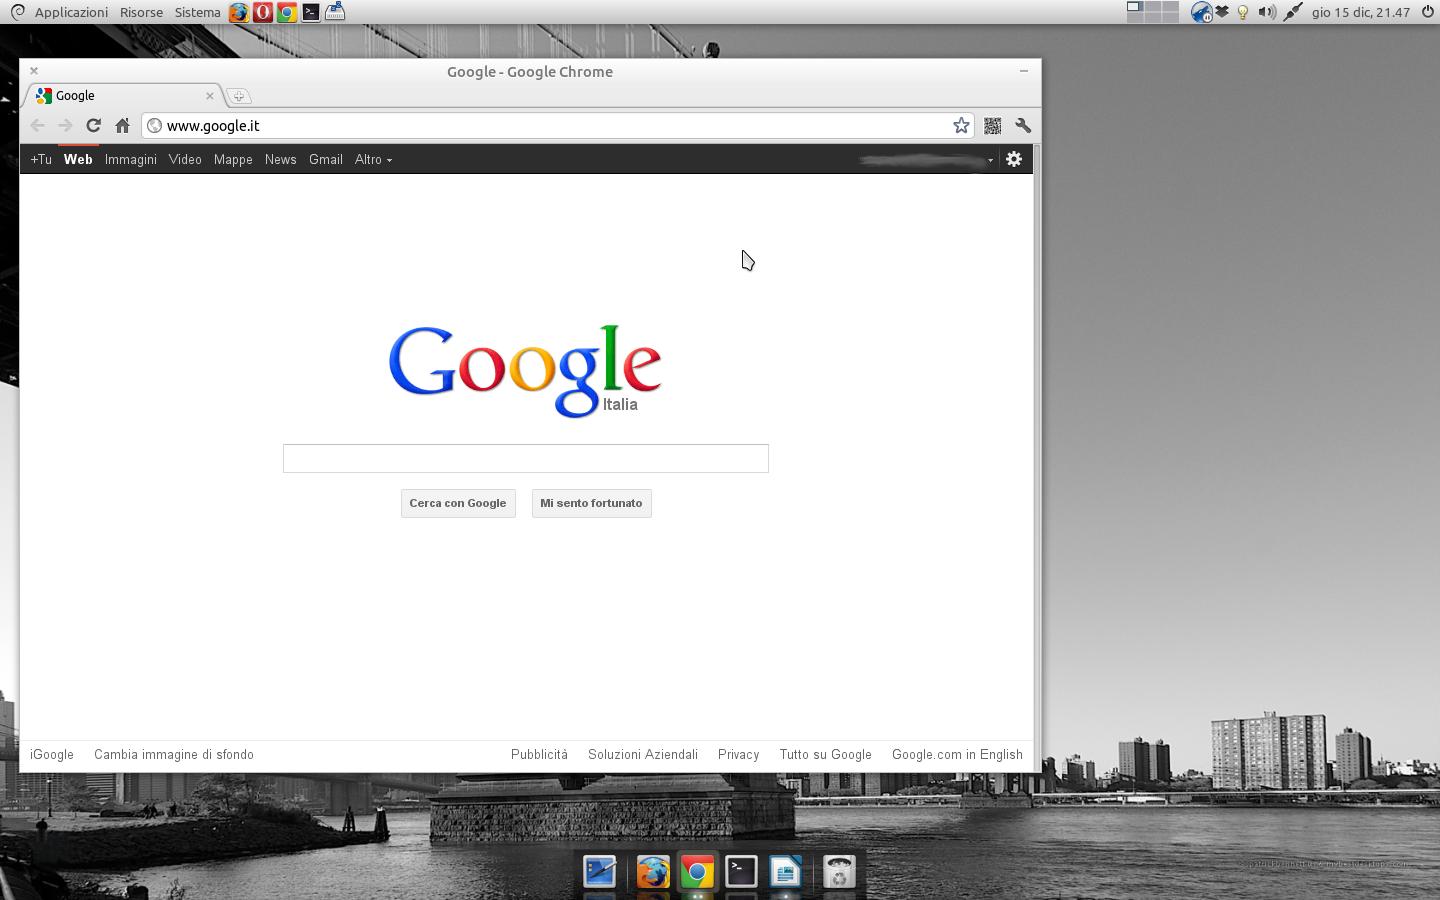Open LibreOffice Writer from the dock
Viewport: 1440px width, 900px height.
click(785, 872)
